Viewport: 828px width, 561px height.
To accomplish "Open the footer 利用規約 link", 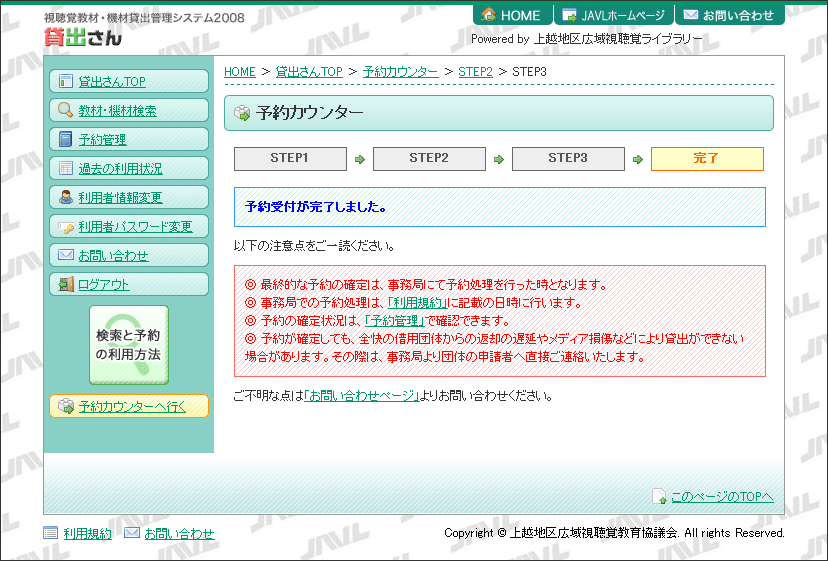I will tap(87, 534).
